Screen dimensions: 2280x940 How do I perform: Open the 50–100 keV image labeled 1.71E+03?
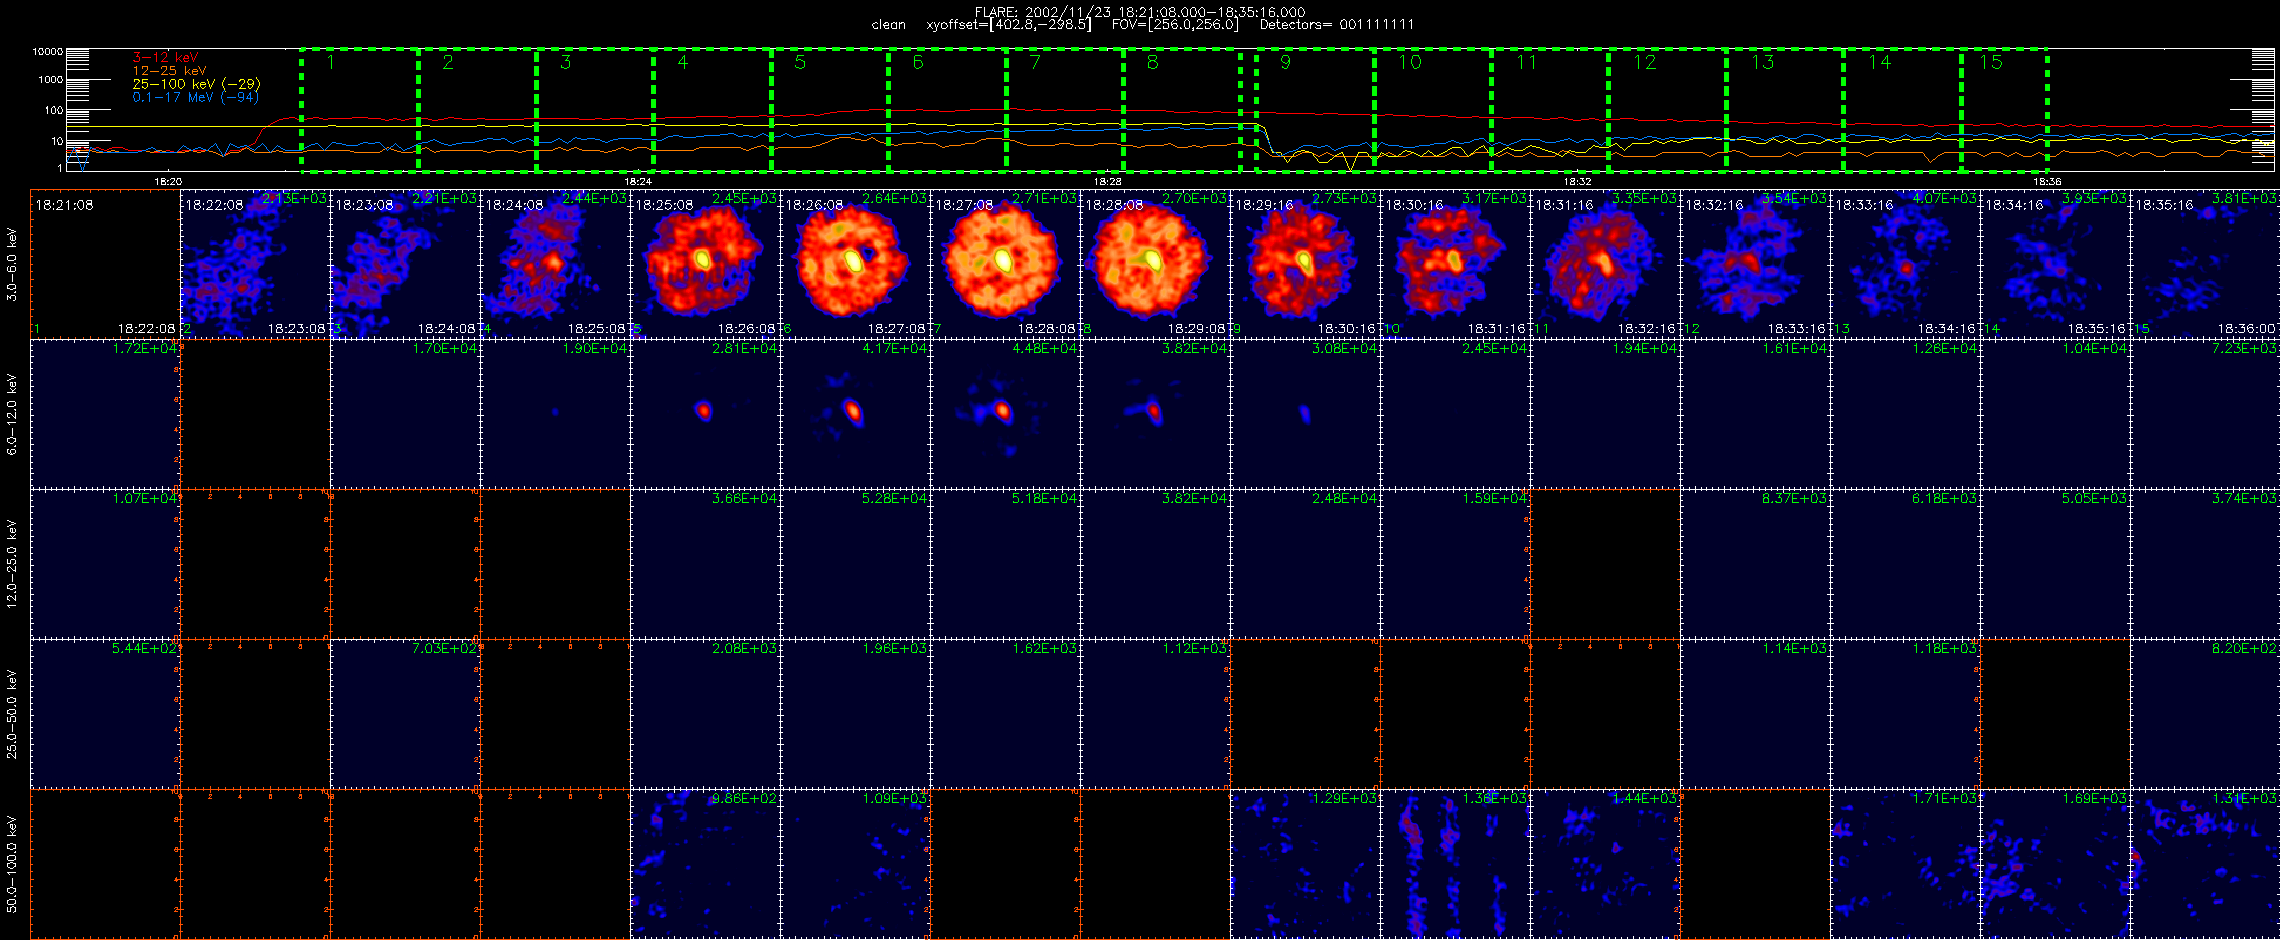point(1905,863)
